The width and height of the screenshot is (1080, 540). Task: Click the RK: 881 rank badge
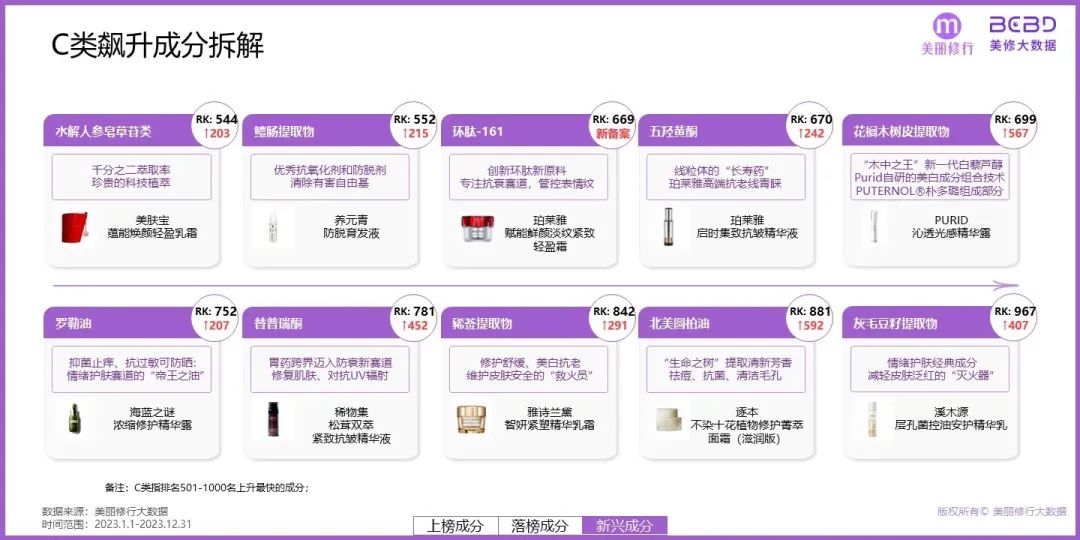click(811, 318)
